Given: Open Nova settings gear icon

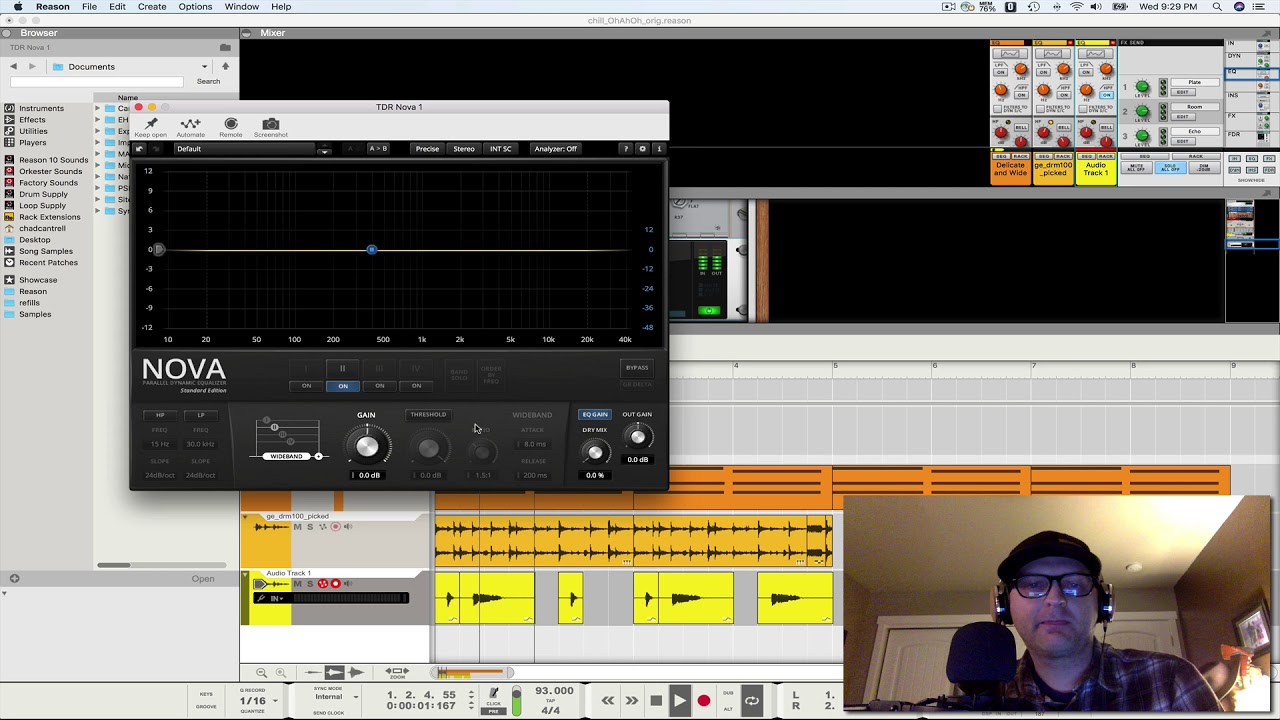Looking at the screenshot, I should point(642,149).
